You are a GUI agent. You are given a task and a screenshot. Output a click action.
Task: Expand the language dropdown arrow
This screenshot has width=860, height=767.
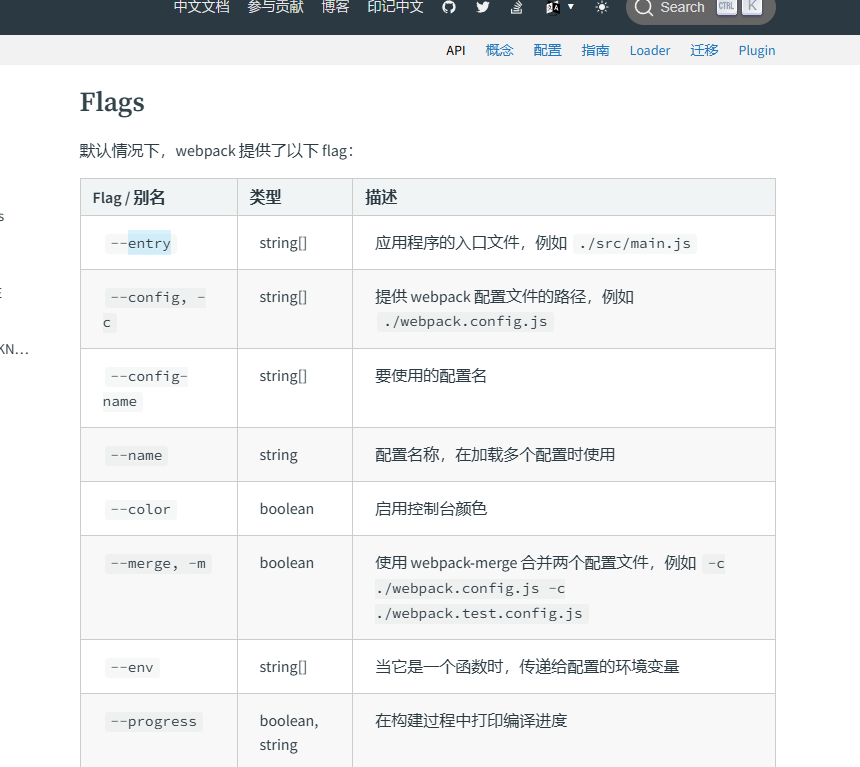click(571, 7)
